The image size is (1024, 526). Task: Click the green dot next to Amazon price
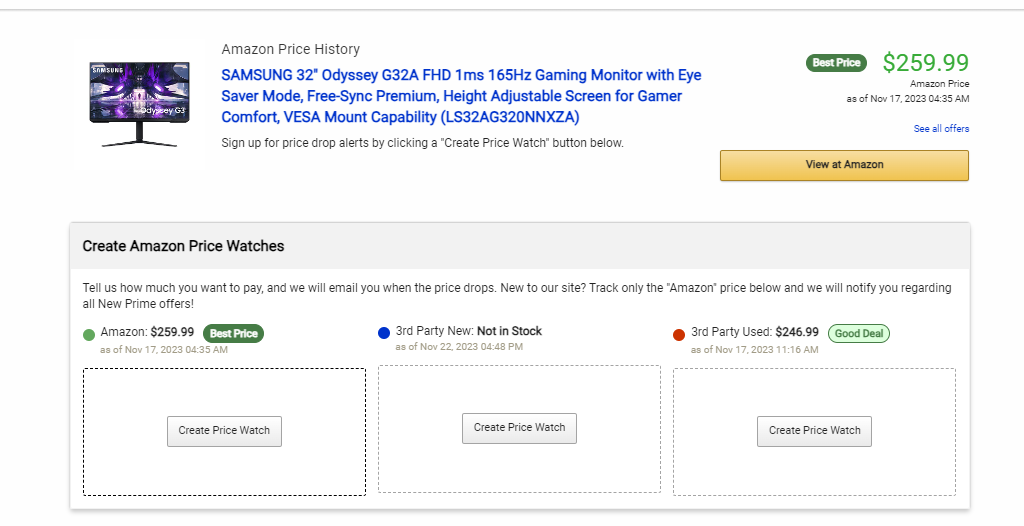89,334
